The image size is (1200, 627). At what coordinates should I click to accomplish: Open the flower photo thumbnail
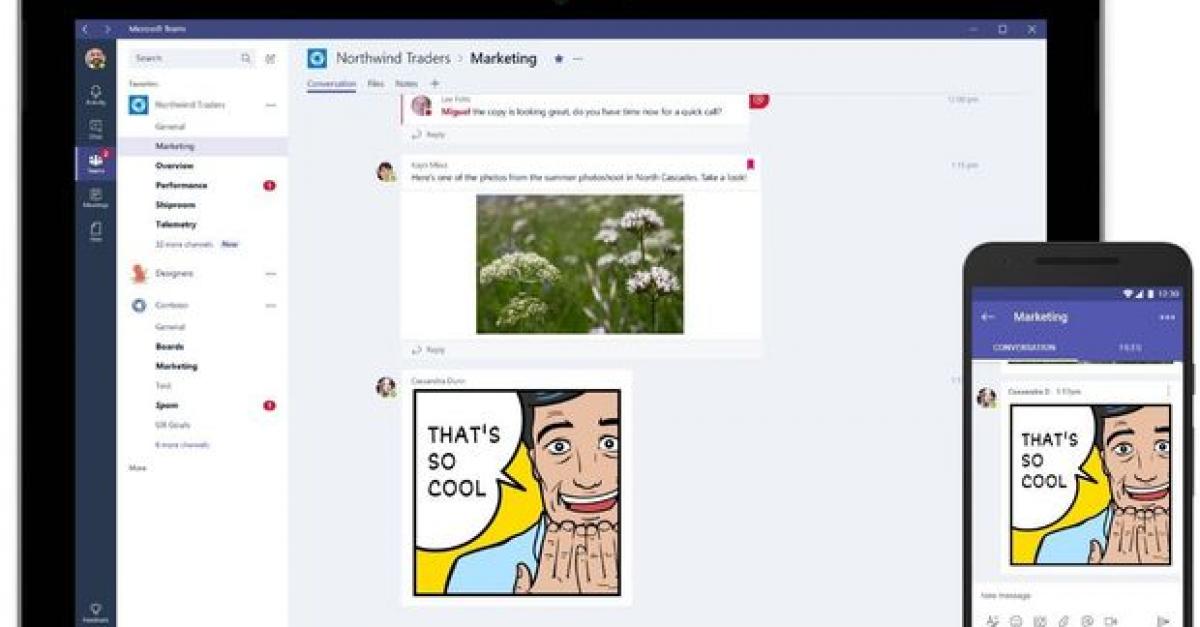click(x=580, y=264)
